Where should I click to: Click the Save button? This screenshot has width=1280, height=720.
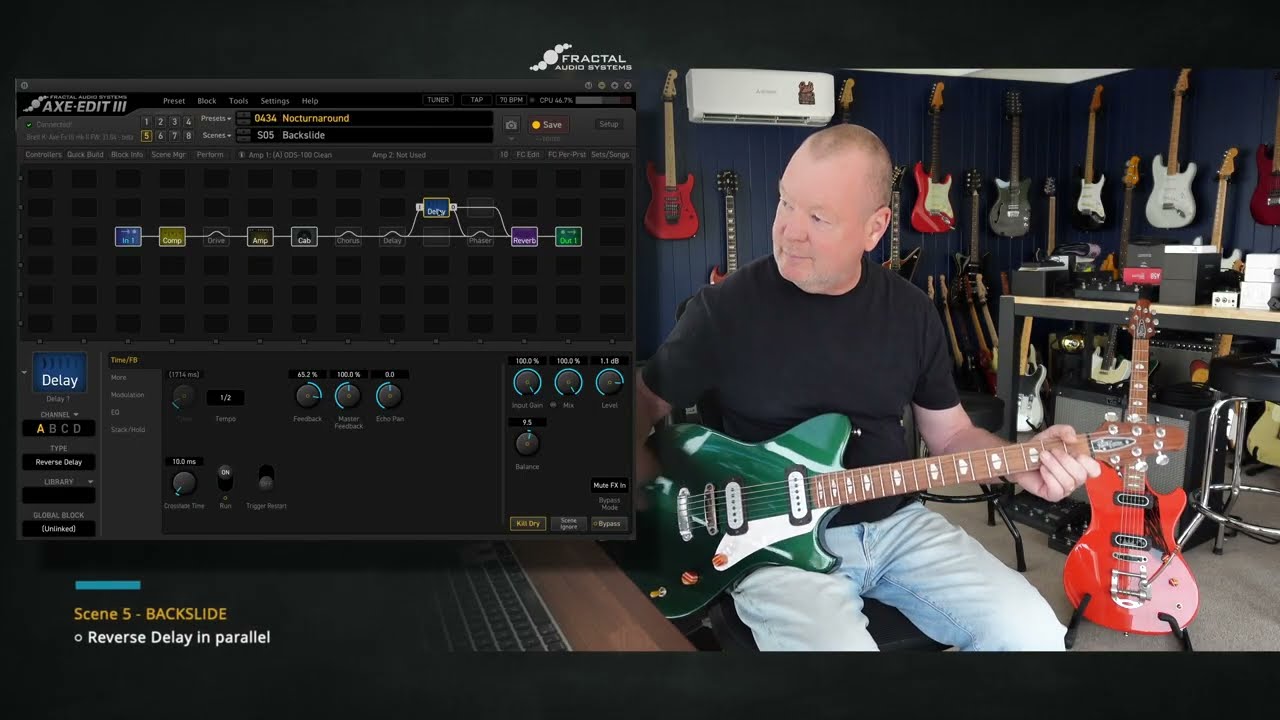coord(547,125)
